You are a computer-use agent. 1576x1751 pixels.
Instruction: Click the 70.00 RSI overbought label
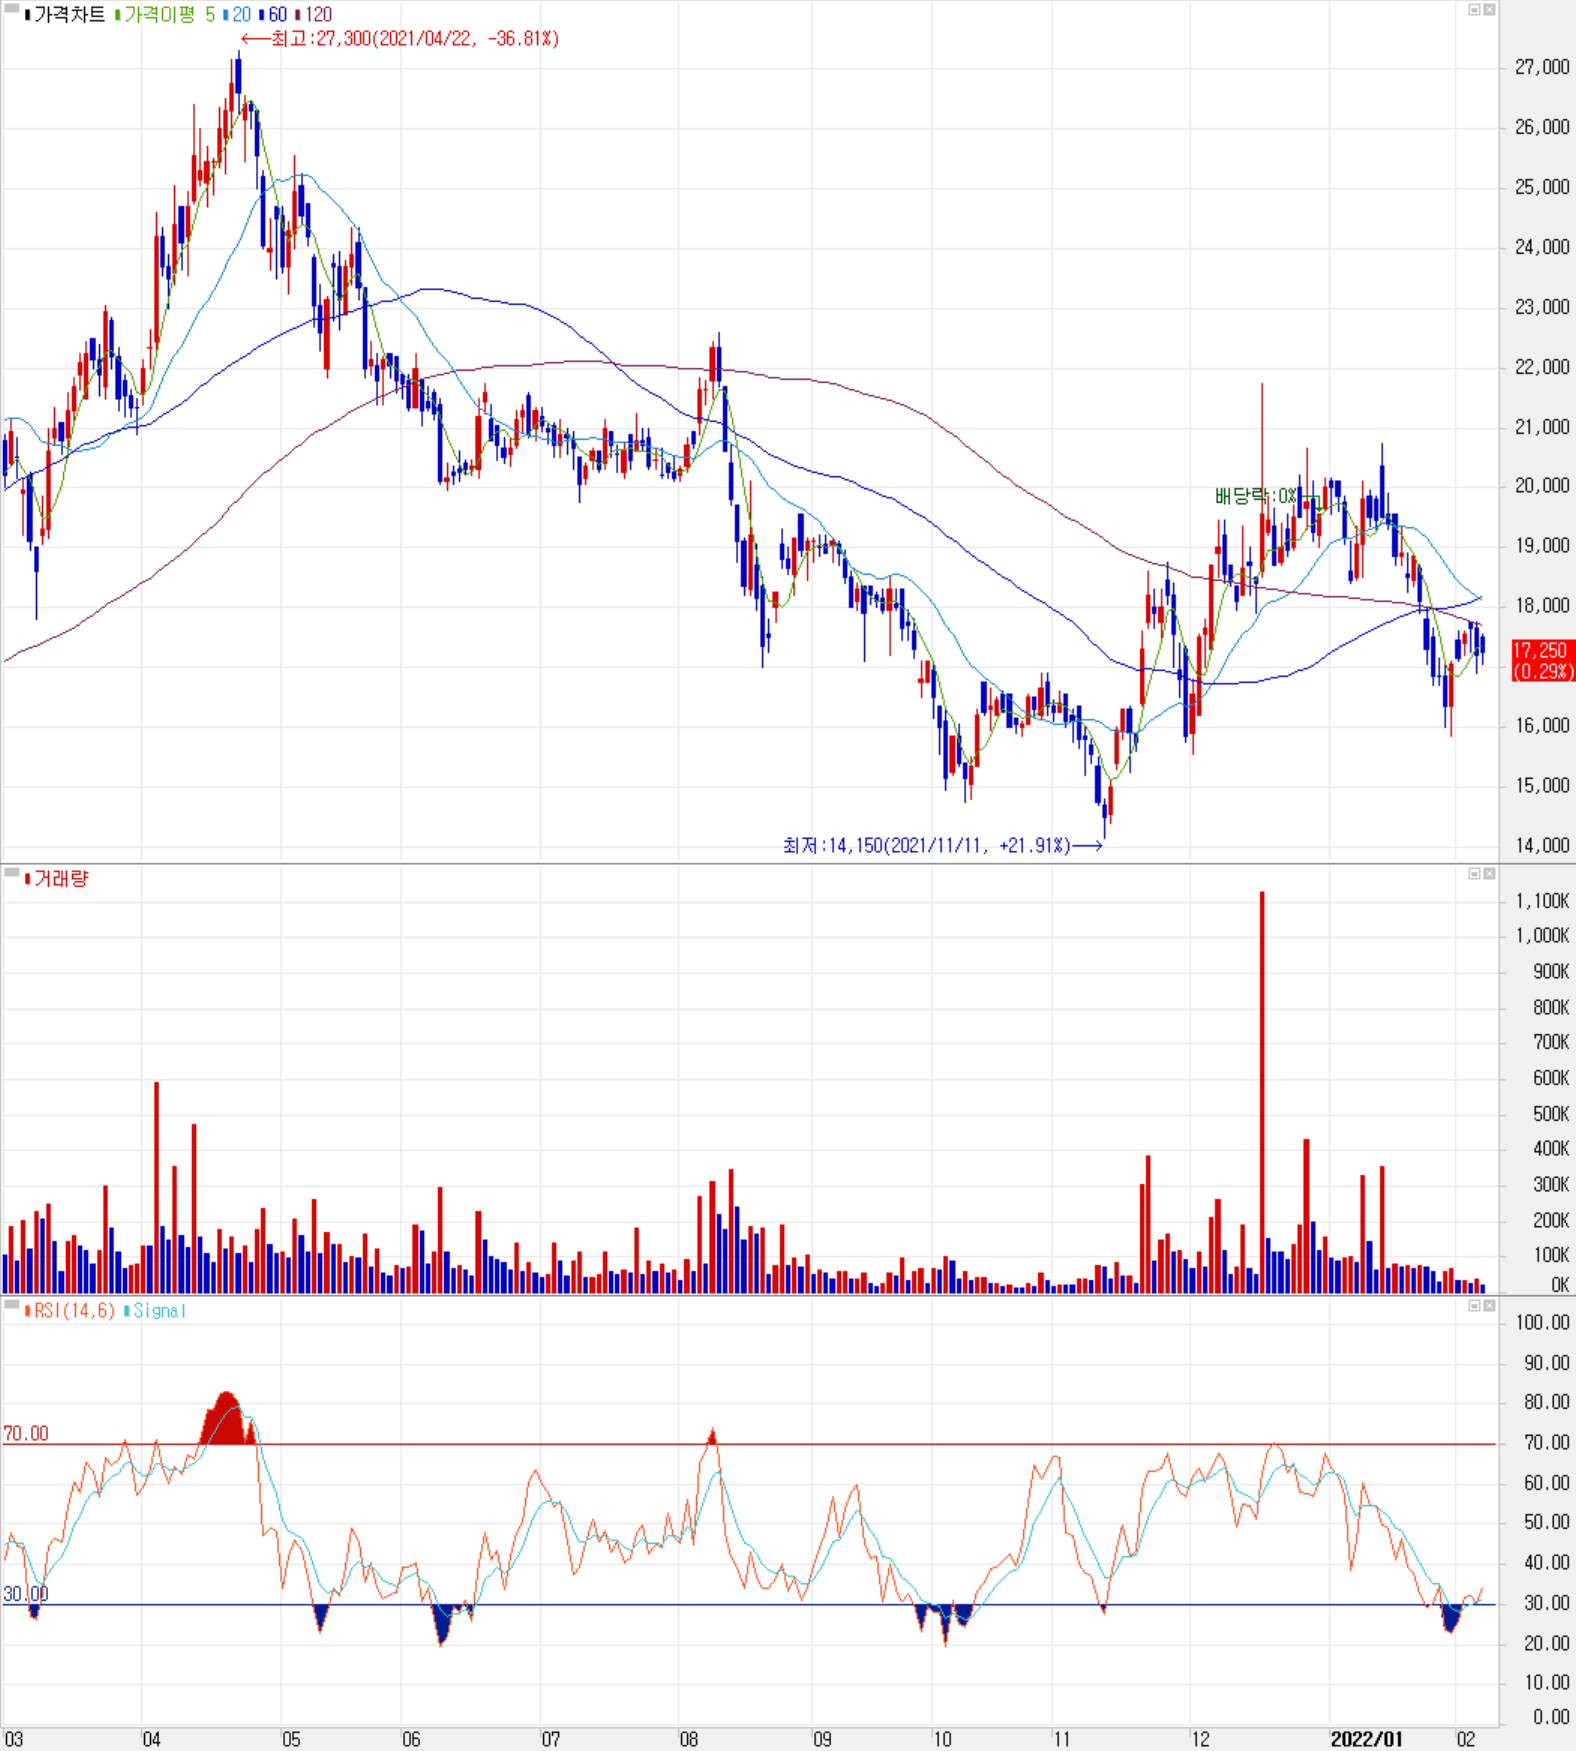25,1434
